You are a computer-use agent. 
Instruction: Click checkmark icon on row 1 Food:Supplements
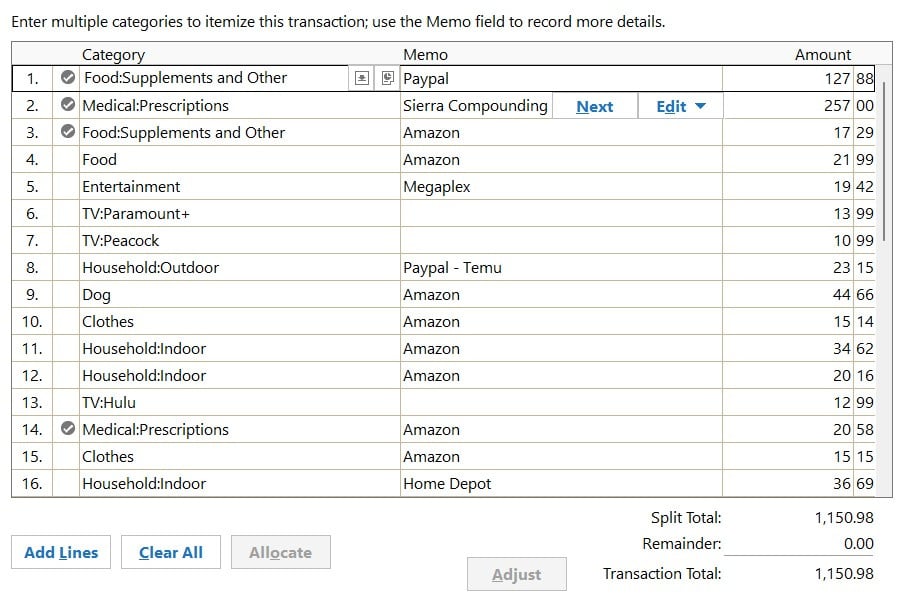[67, 78]
